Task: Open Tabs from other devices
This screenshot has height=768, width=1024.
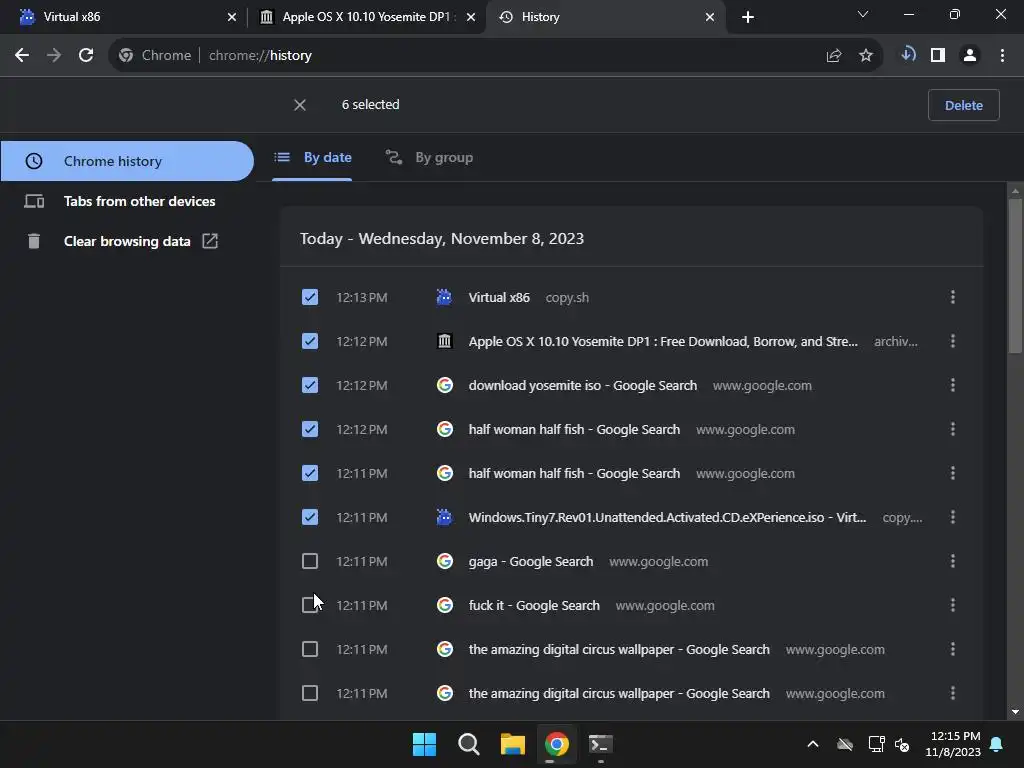Action: click(x=127, y=201)
